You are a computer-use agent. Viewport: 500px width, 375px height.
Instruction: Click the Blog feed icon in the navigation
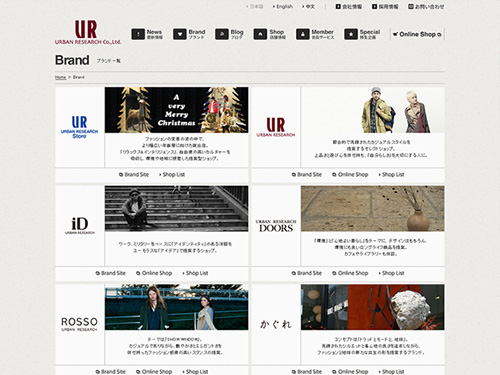point(222,34)
